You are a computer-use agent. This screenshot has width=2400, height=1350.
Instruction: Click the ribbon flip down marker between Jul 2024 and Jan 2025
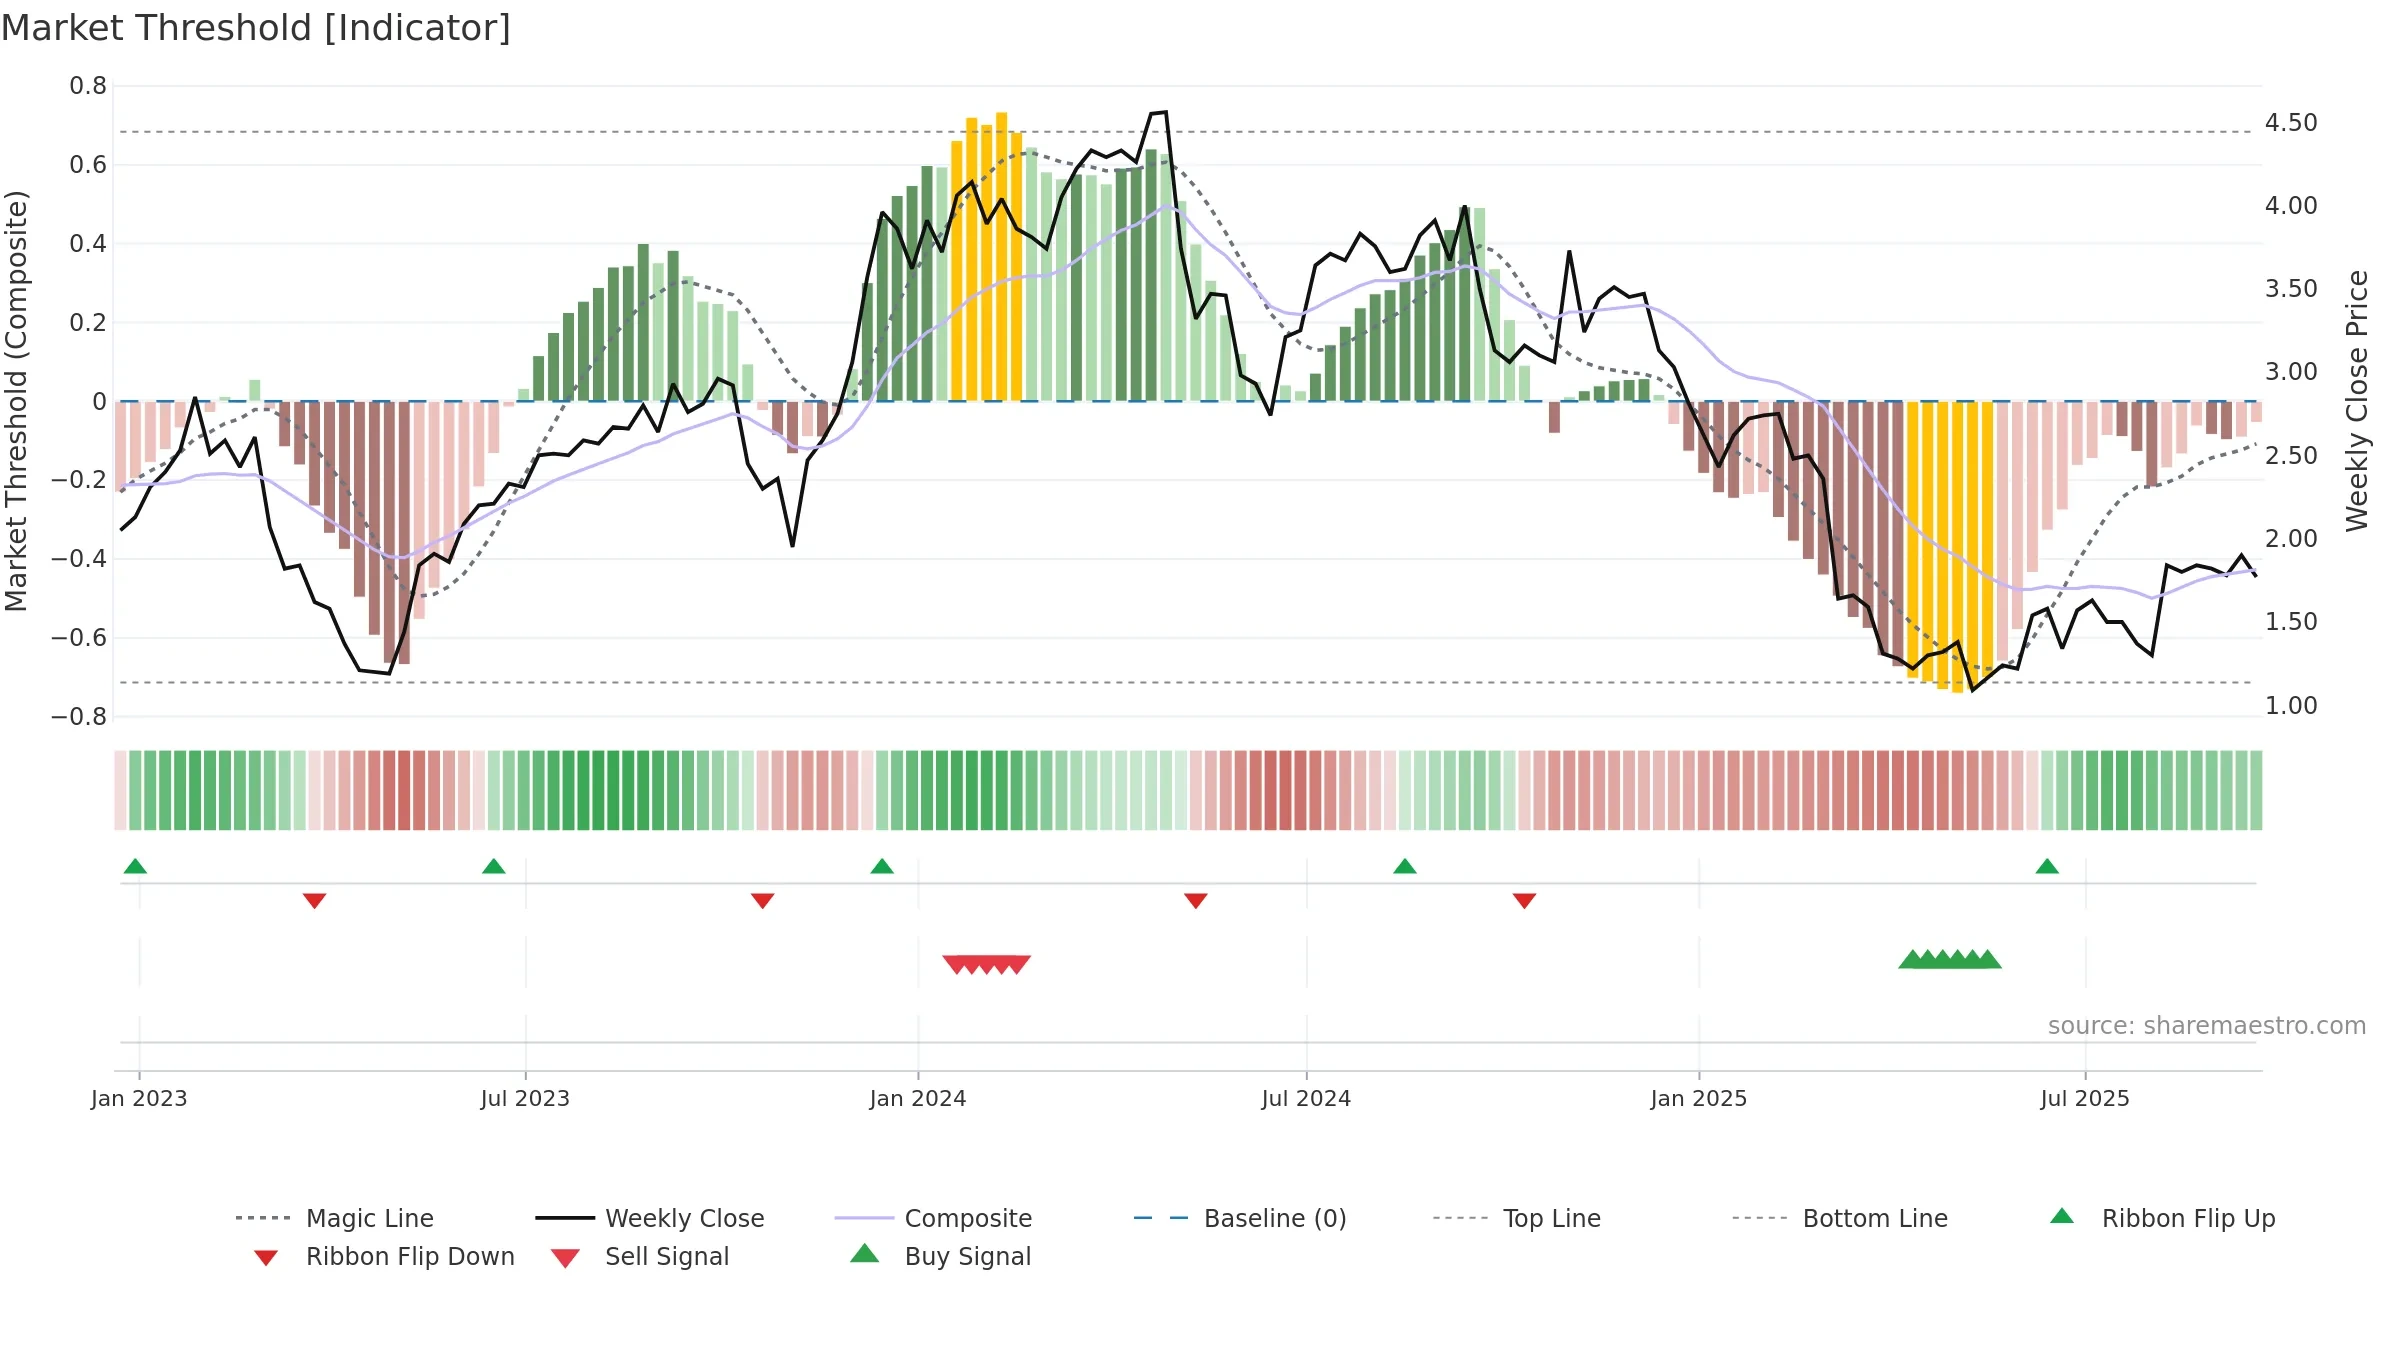click(1524, 901)
